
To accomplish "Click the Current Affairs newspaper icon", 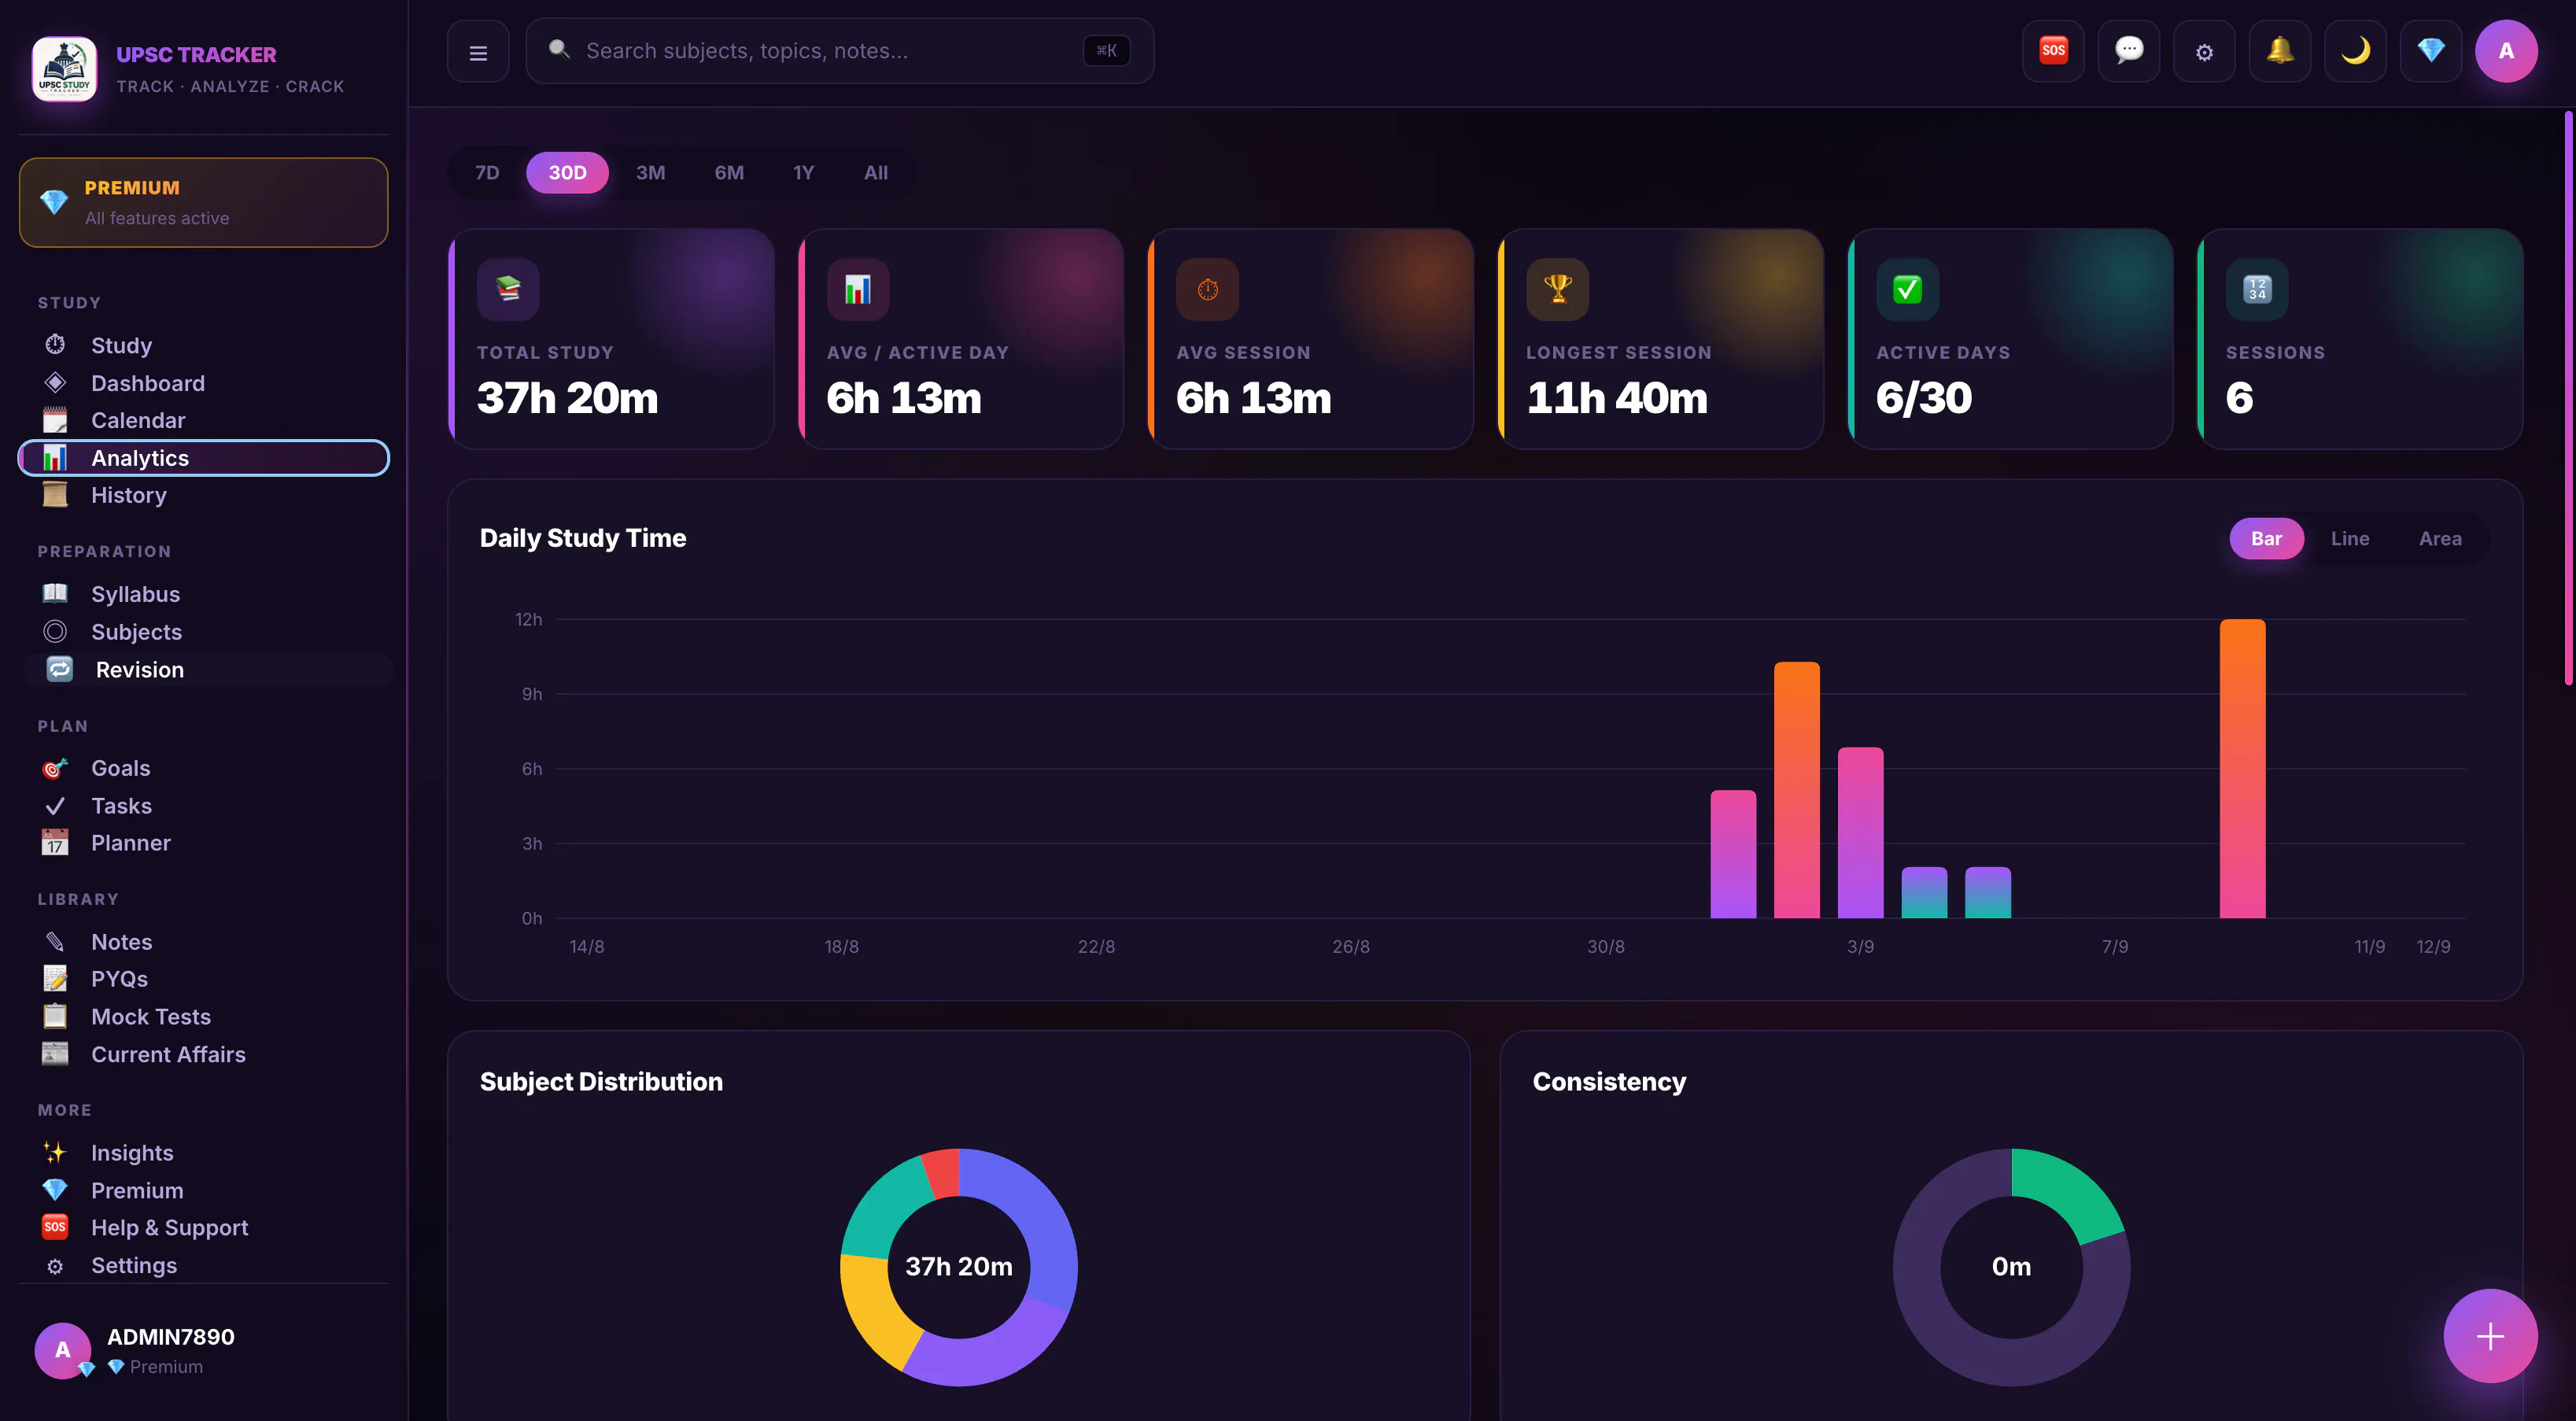I will [x=55, y=1054].
